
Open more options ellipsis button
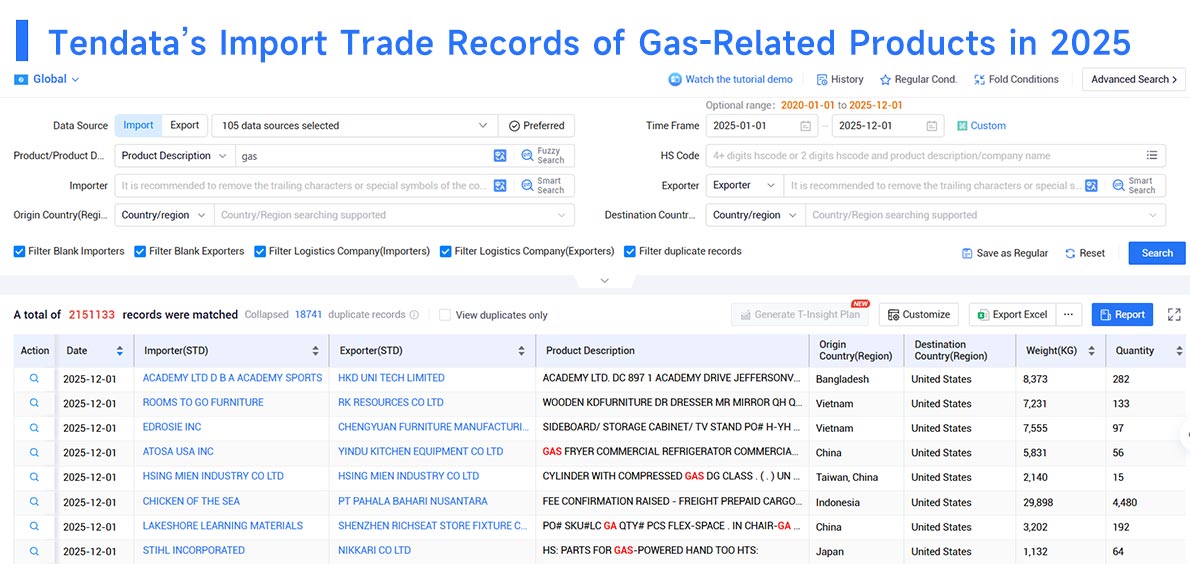[x=1068, y=314]
